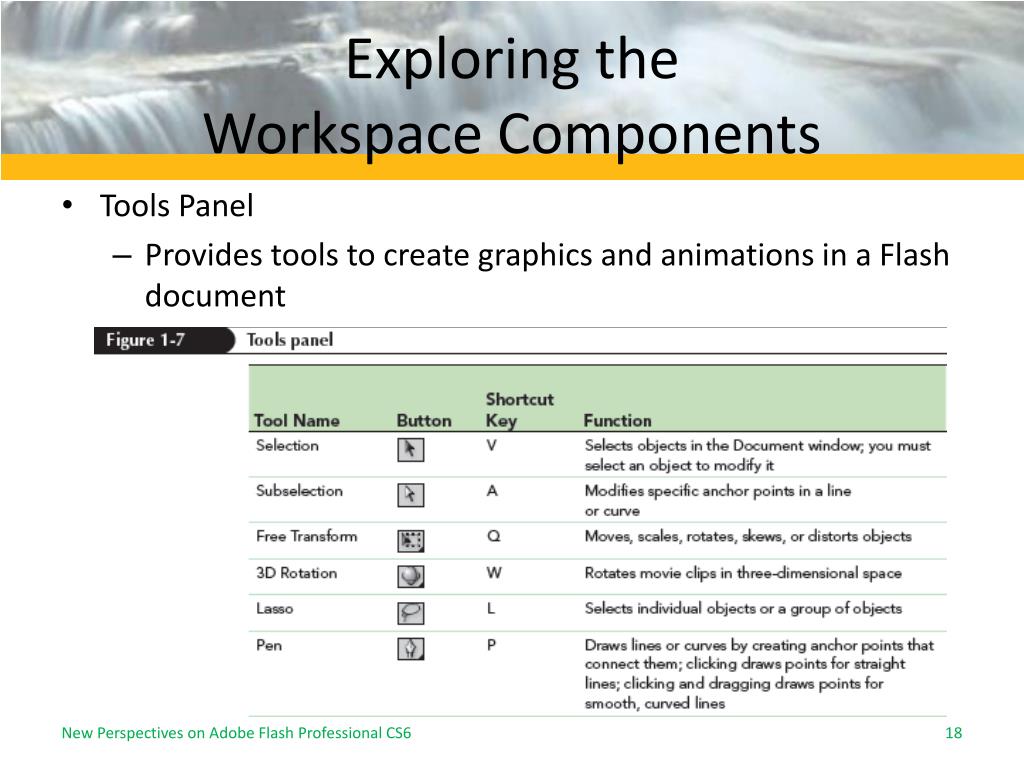The height and width of the screenshot is (768, 1024).
Task: Click the 'Tools panel' figure caption
Action: (290, 340)
